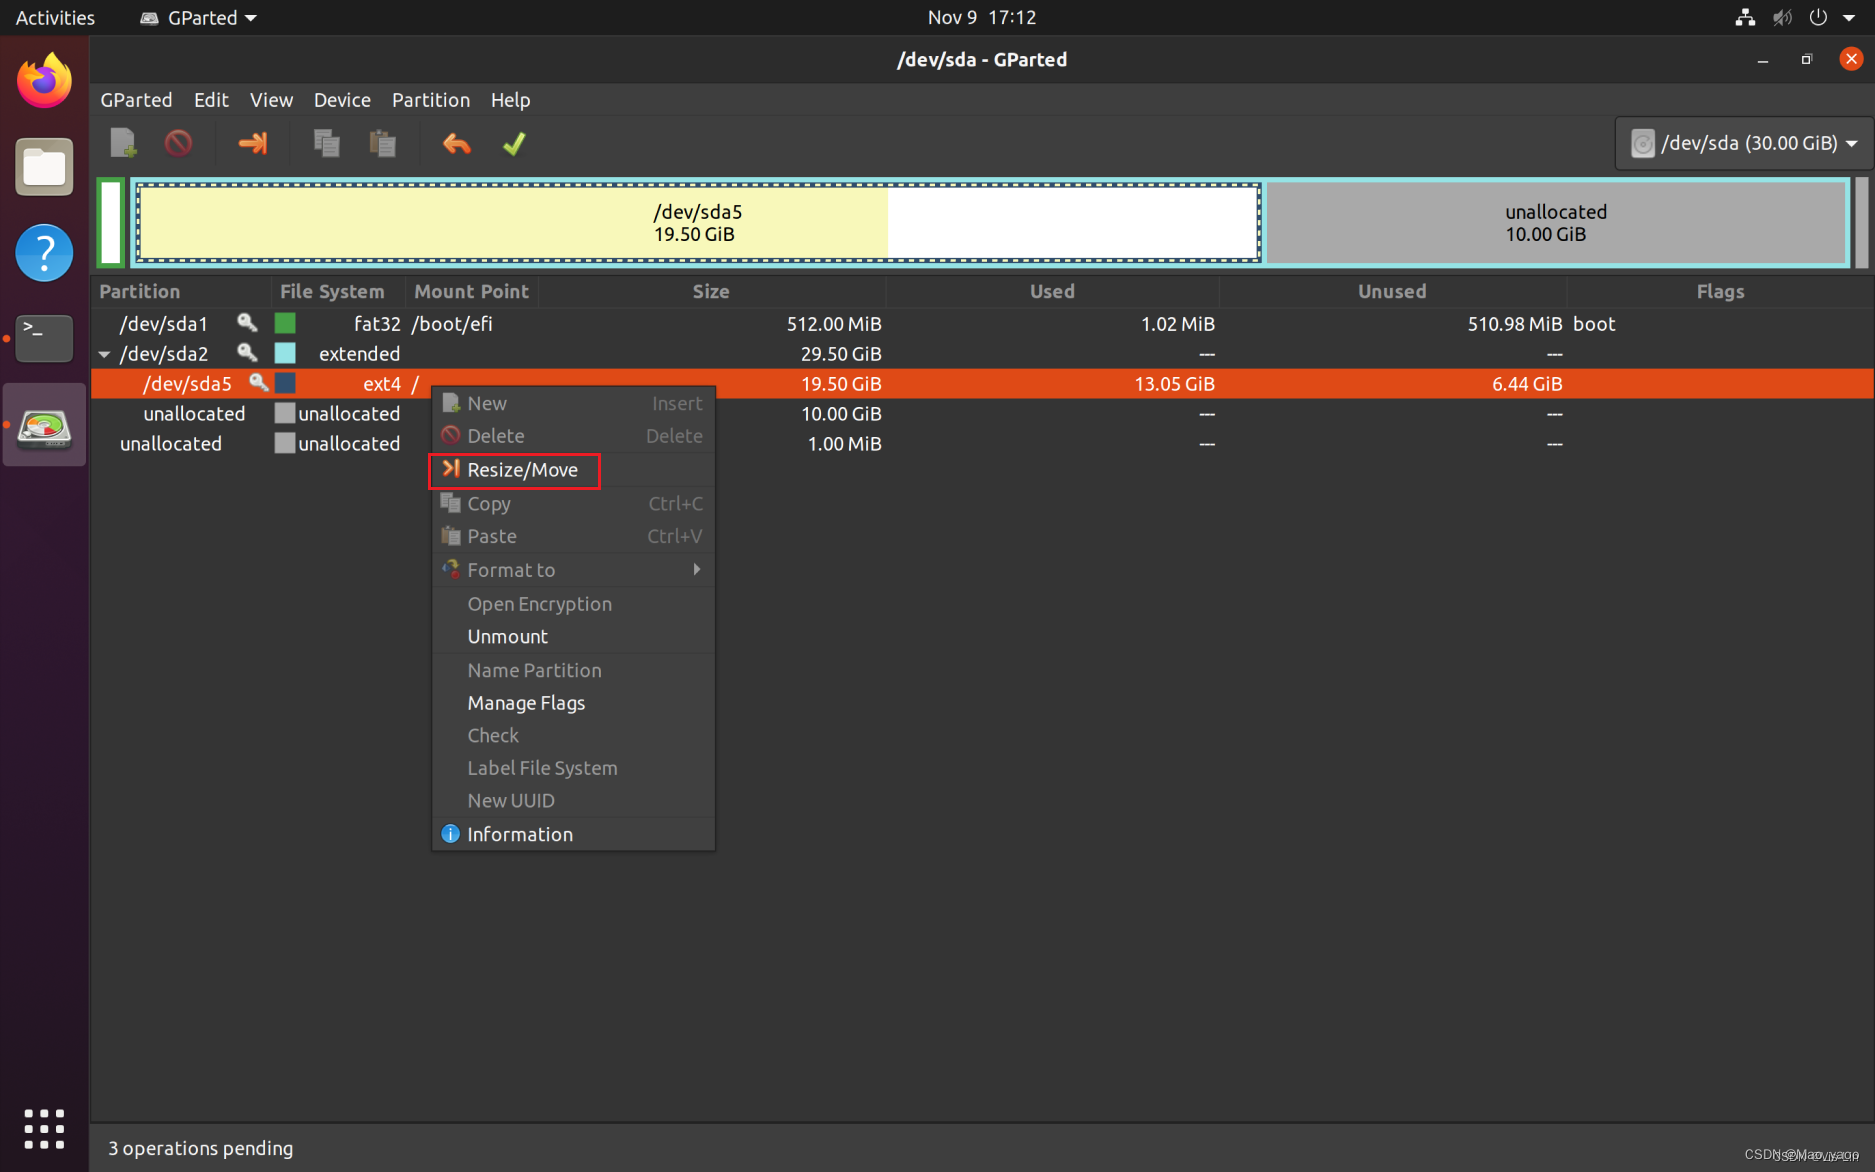Select the 10.00 GiB unallocated row
This screenshot has height=1172, width=1875.
(982, 413)
